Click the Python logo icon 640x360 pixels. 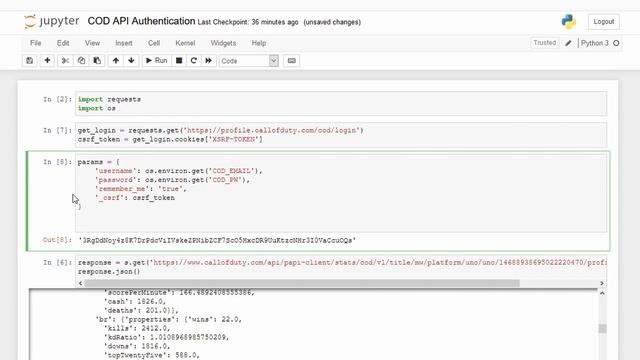point(569,22)
